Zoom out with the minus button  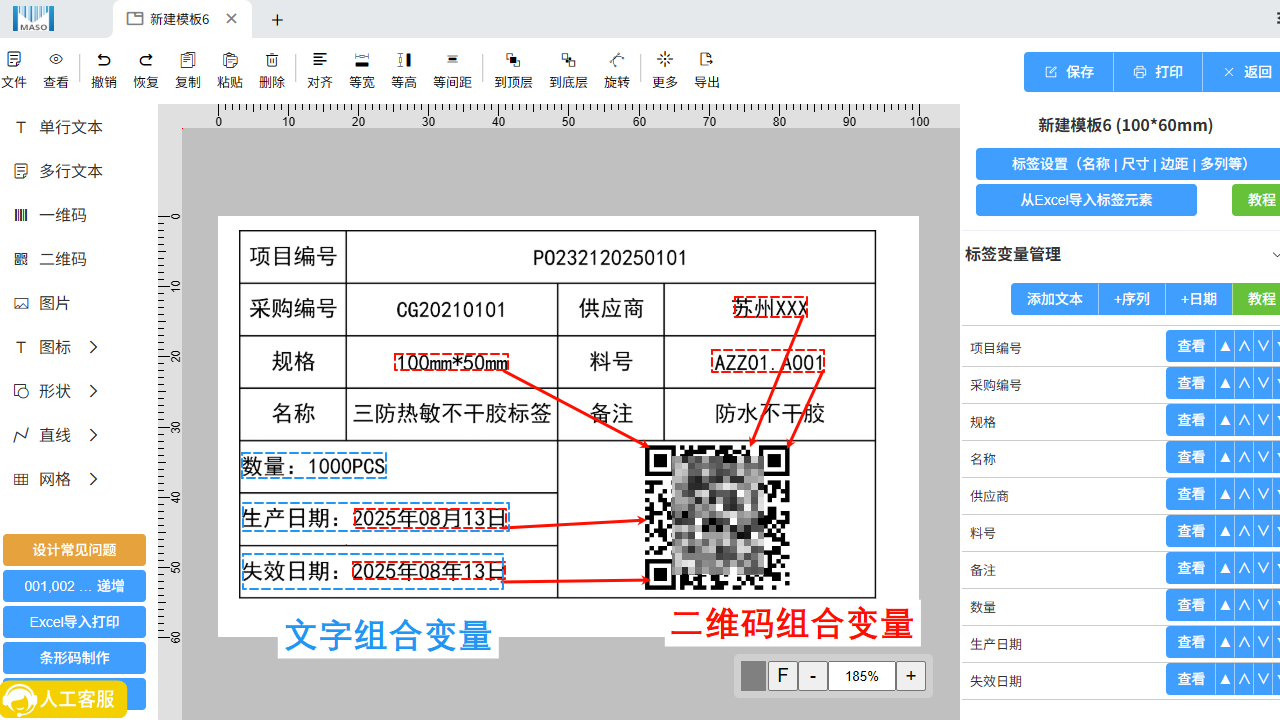[813, 676]
